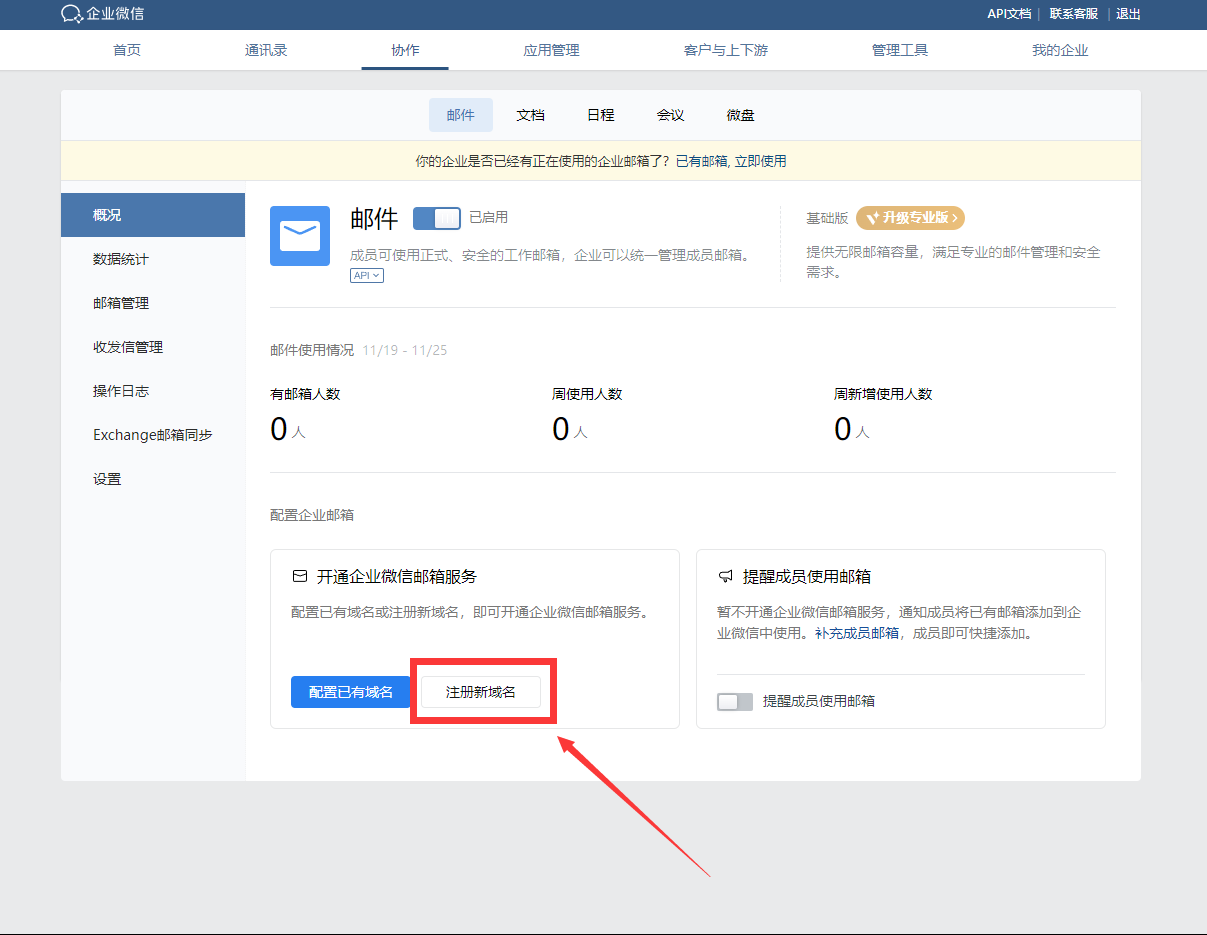Switch to the 文档 sub-tab

click(x=530, y=115)
